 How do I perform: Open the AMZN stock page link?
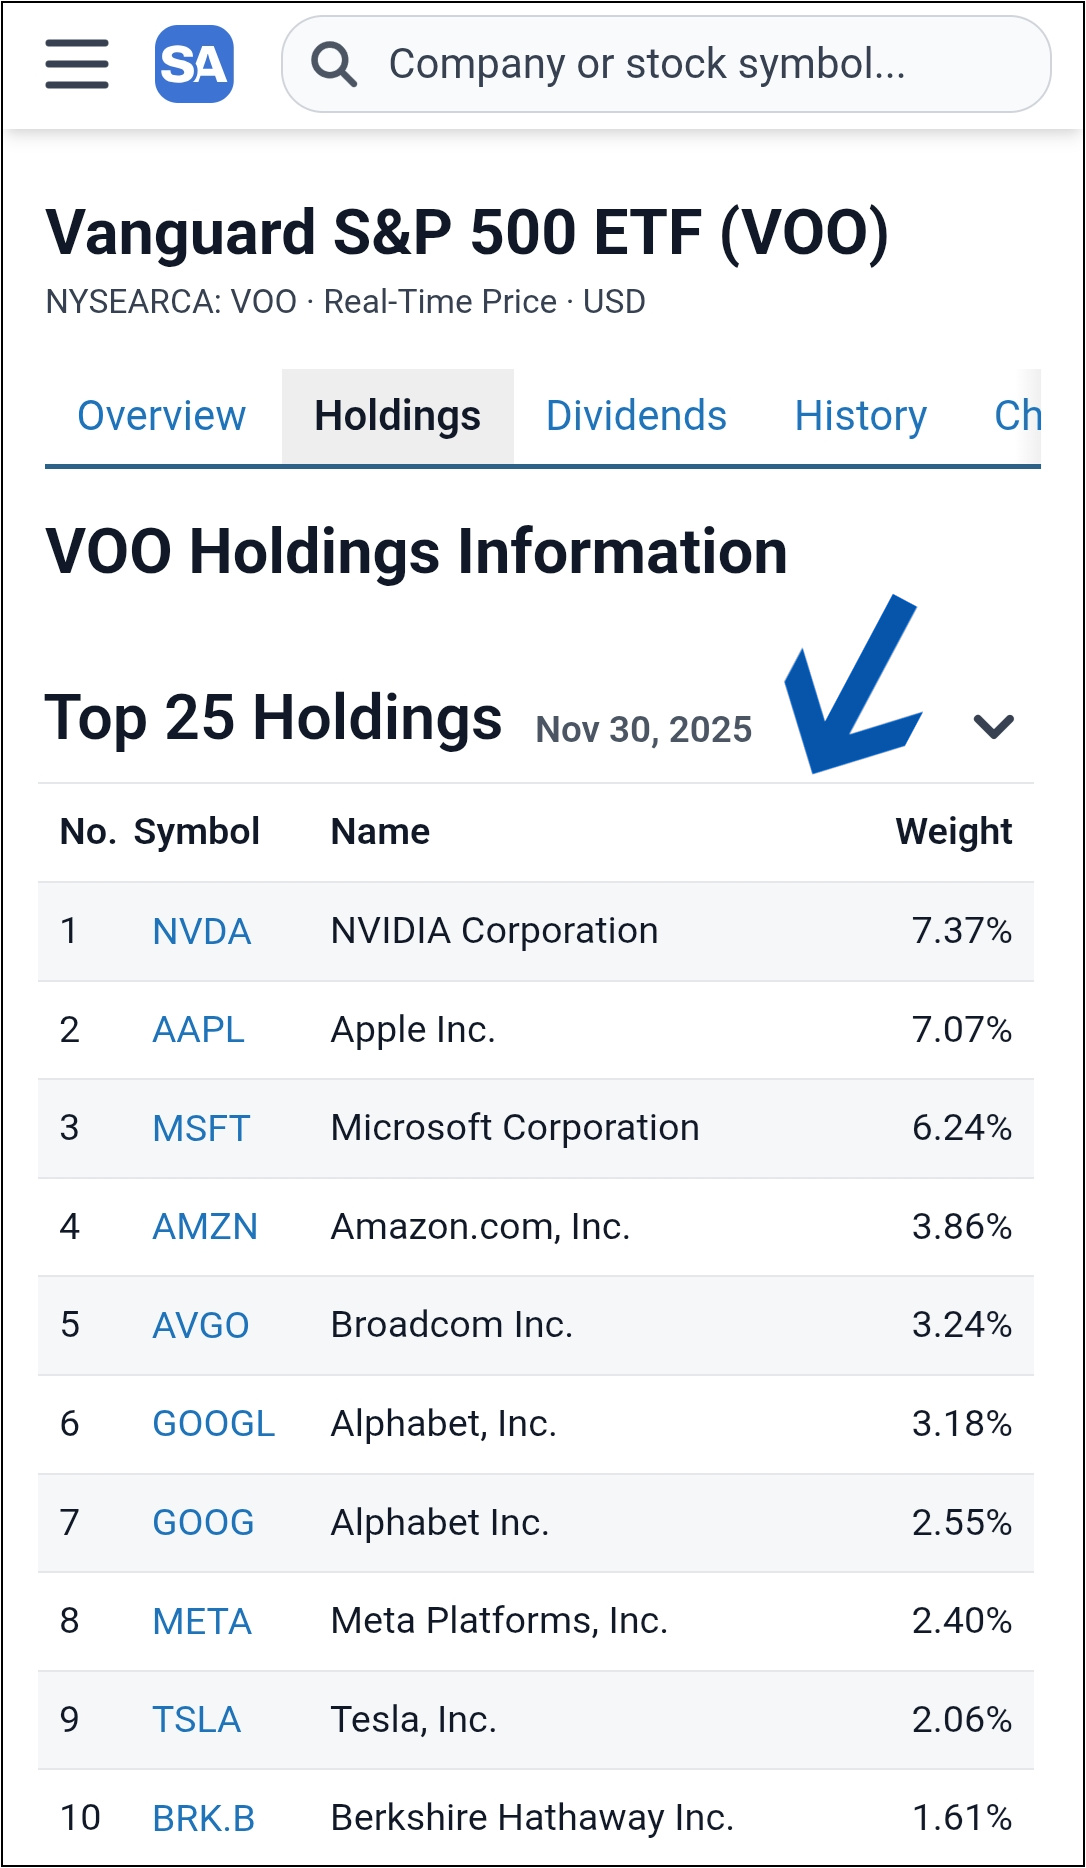[x=204, y=1227]
